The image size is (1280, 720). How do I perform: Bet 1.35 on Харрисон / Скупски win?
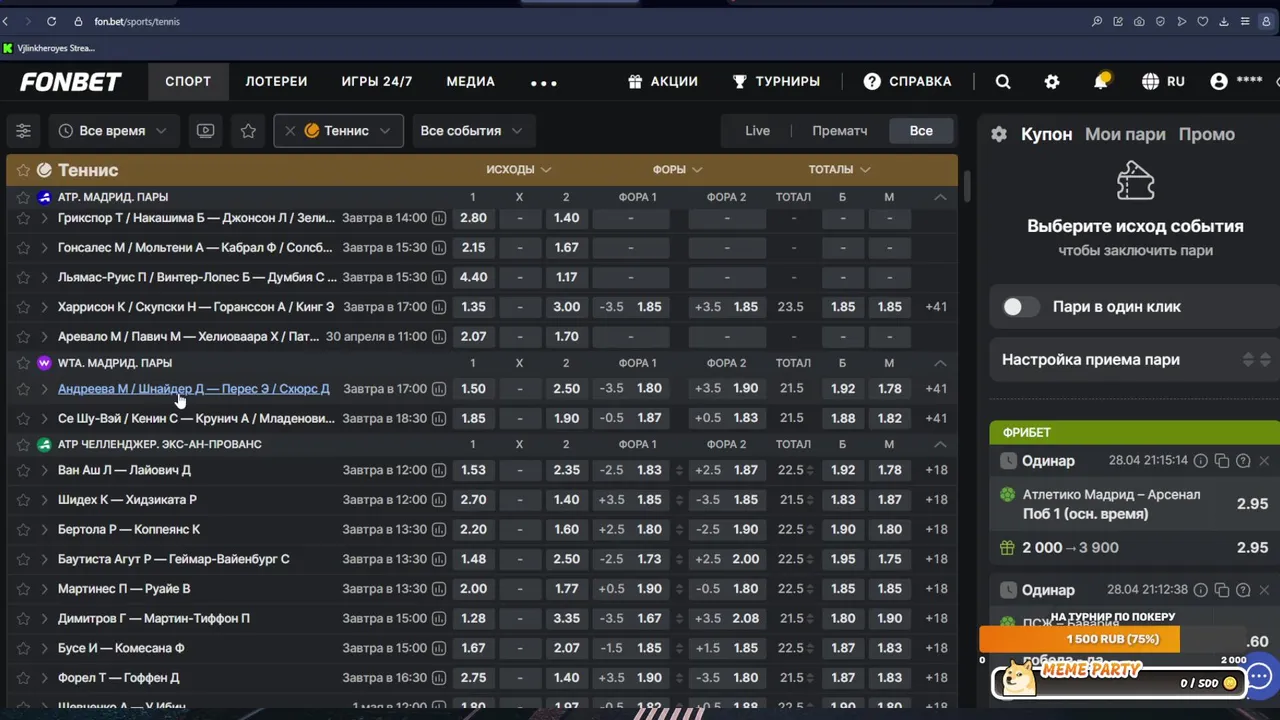coord(473,307)
